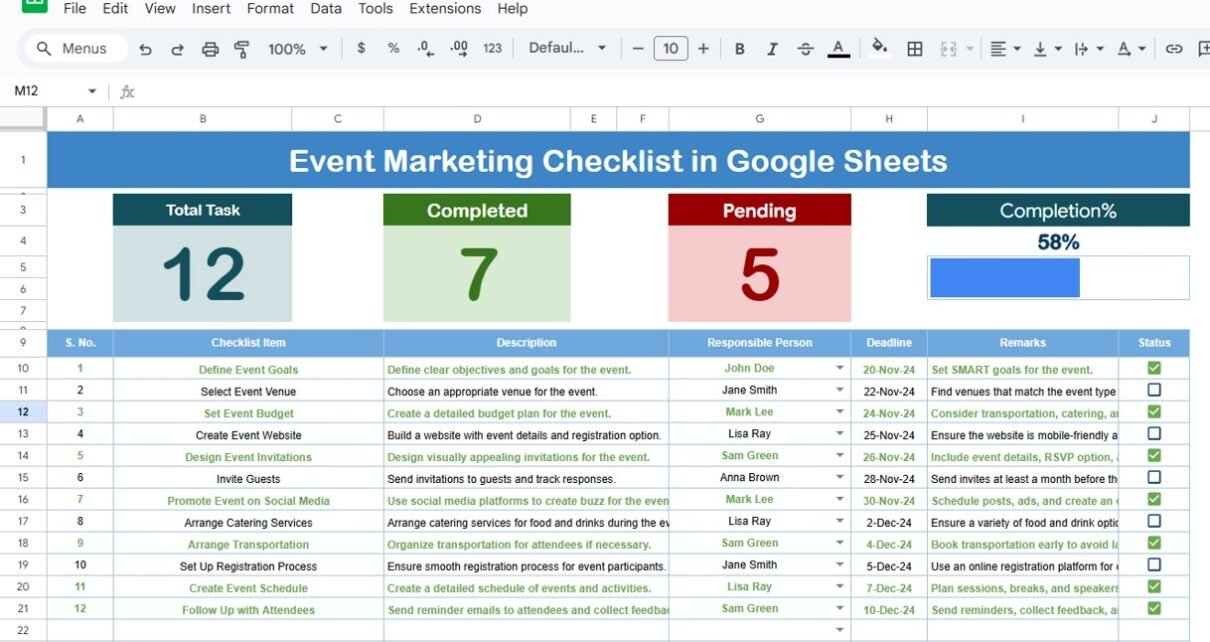
Task: Uncheck the status box for Define Event Goals
Action: click(1154, 368)
